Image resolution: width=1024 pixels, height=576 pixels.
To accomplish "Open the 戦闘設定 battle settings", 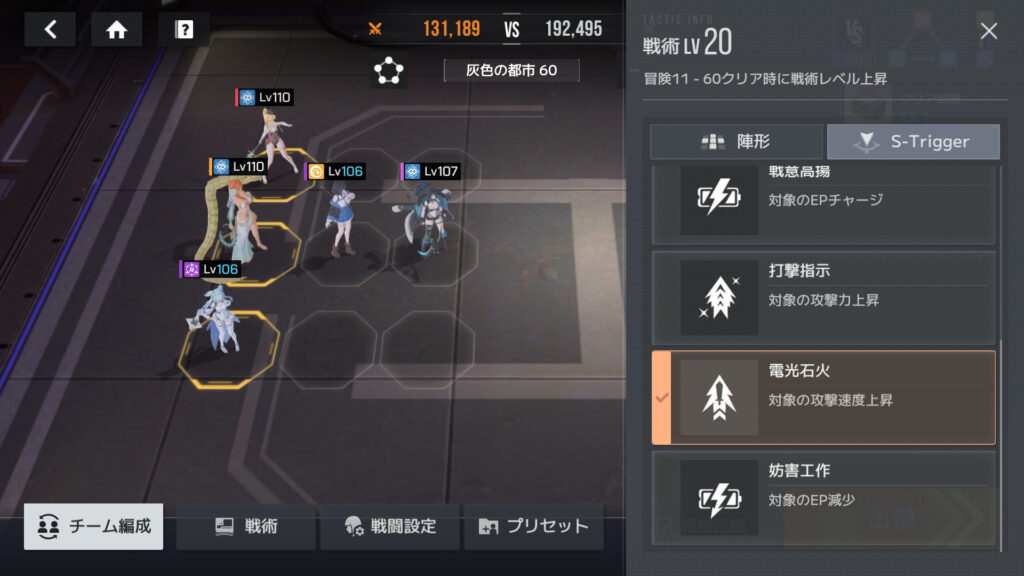I will [x=390, y=526].
